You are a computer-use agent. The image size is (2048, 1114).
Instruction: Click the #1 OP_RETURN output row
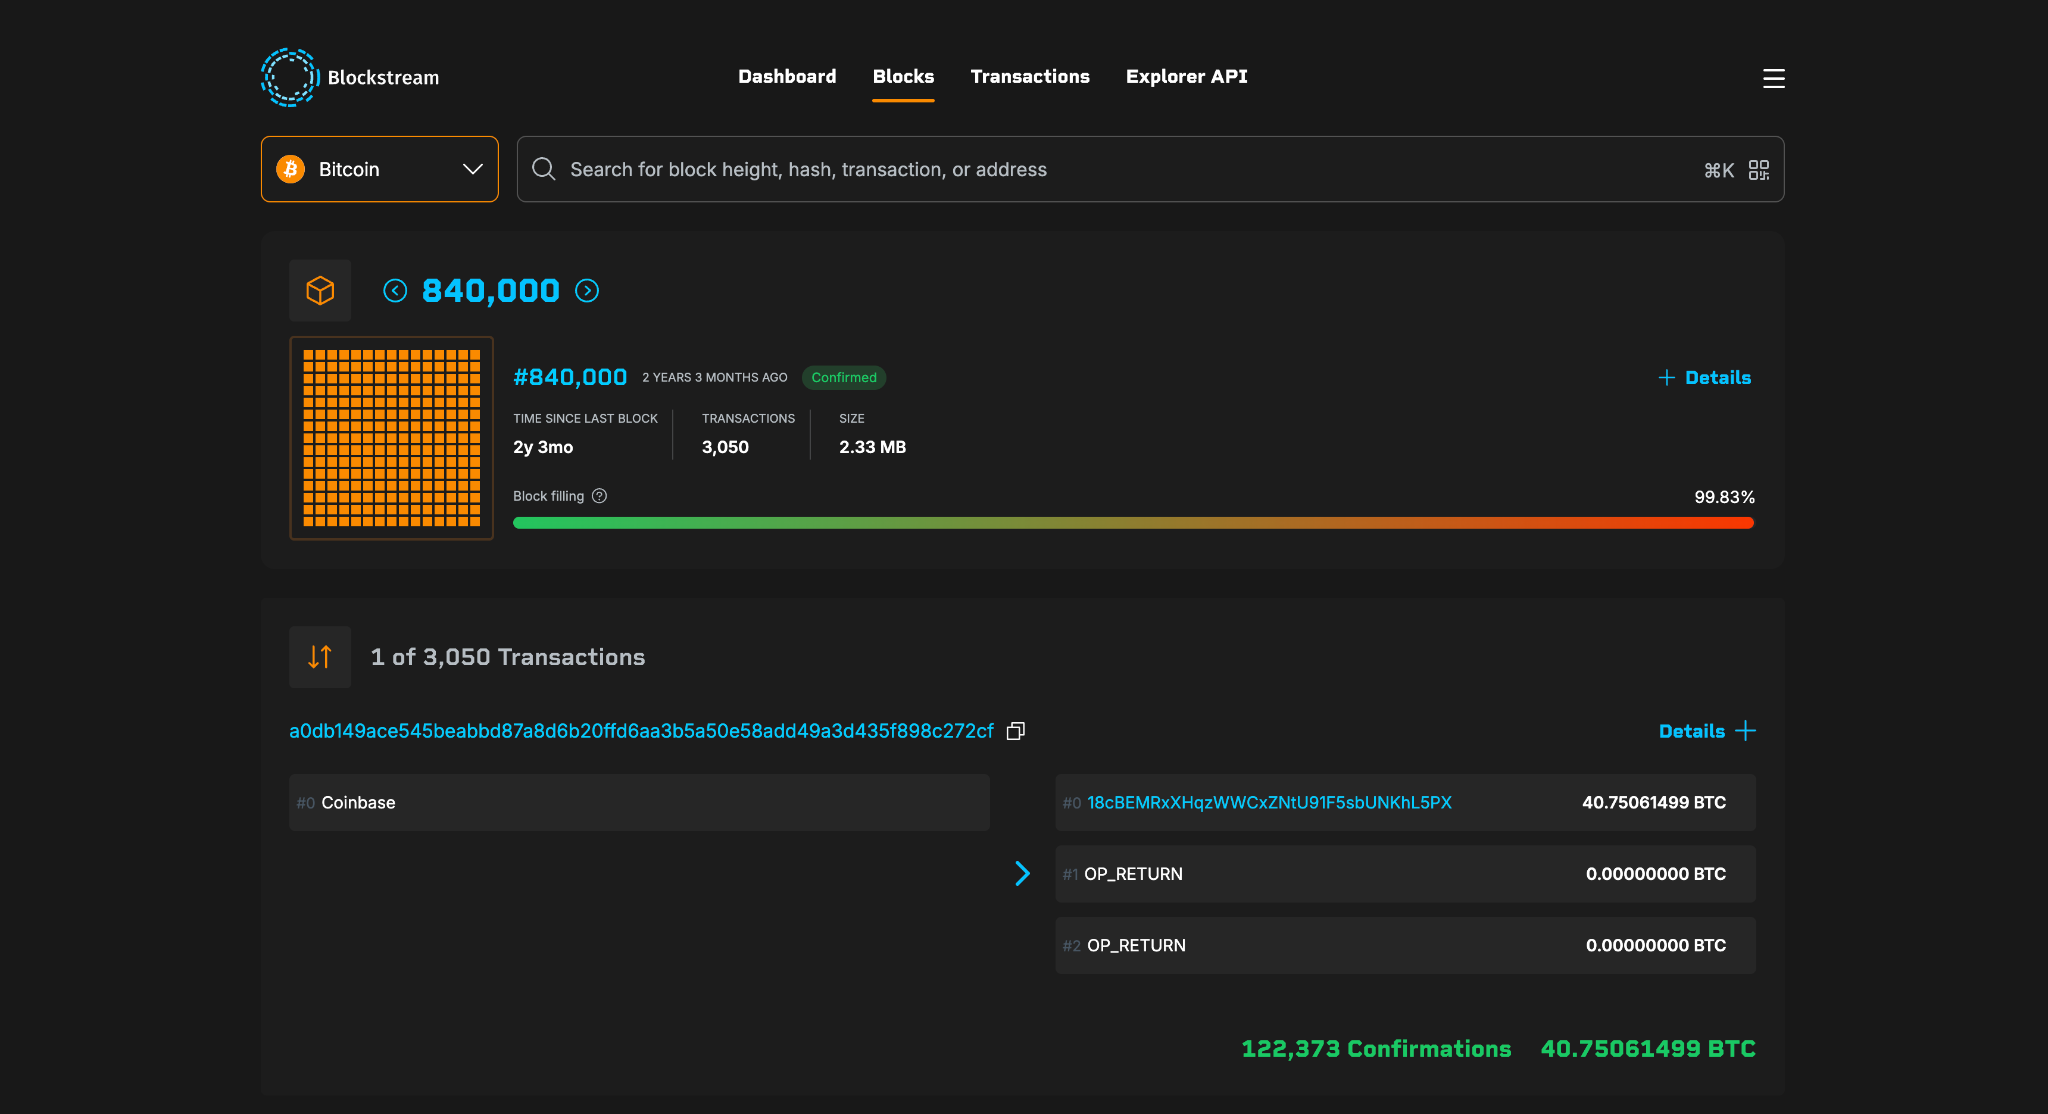point(1405,874)
